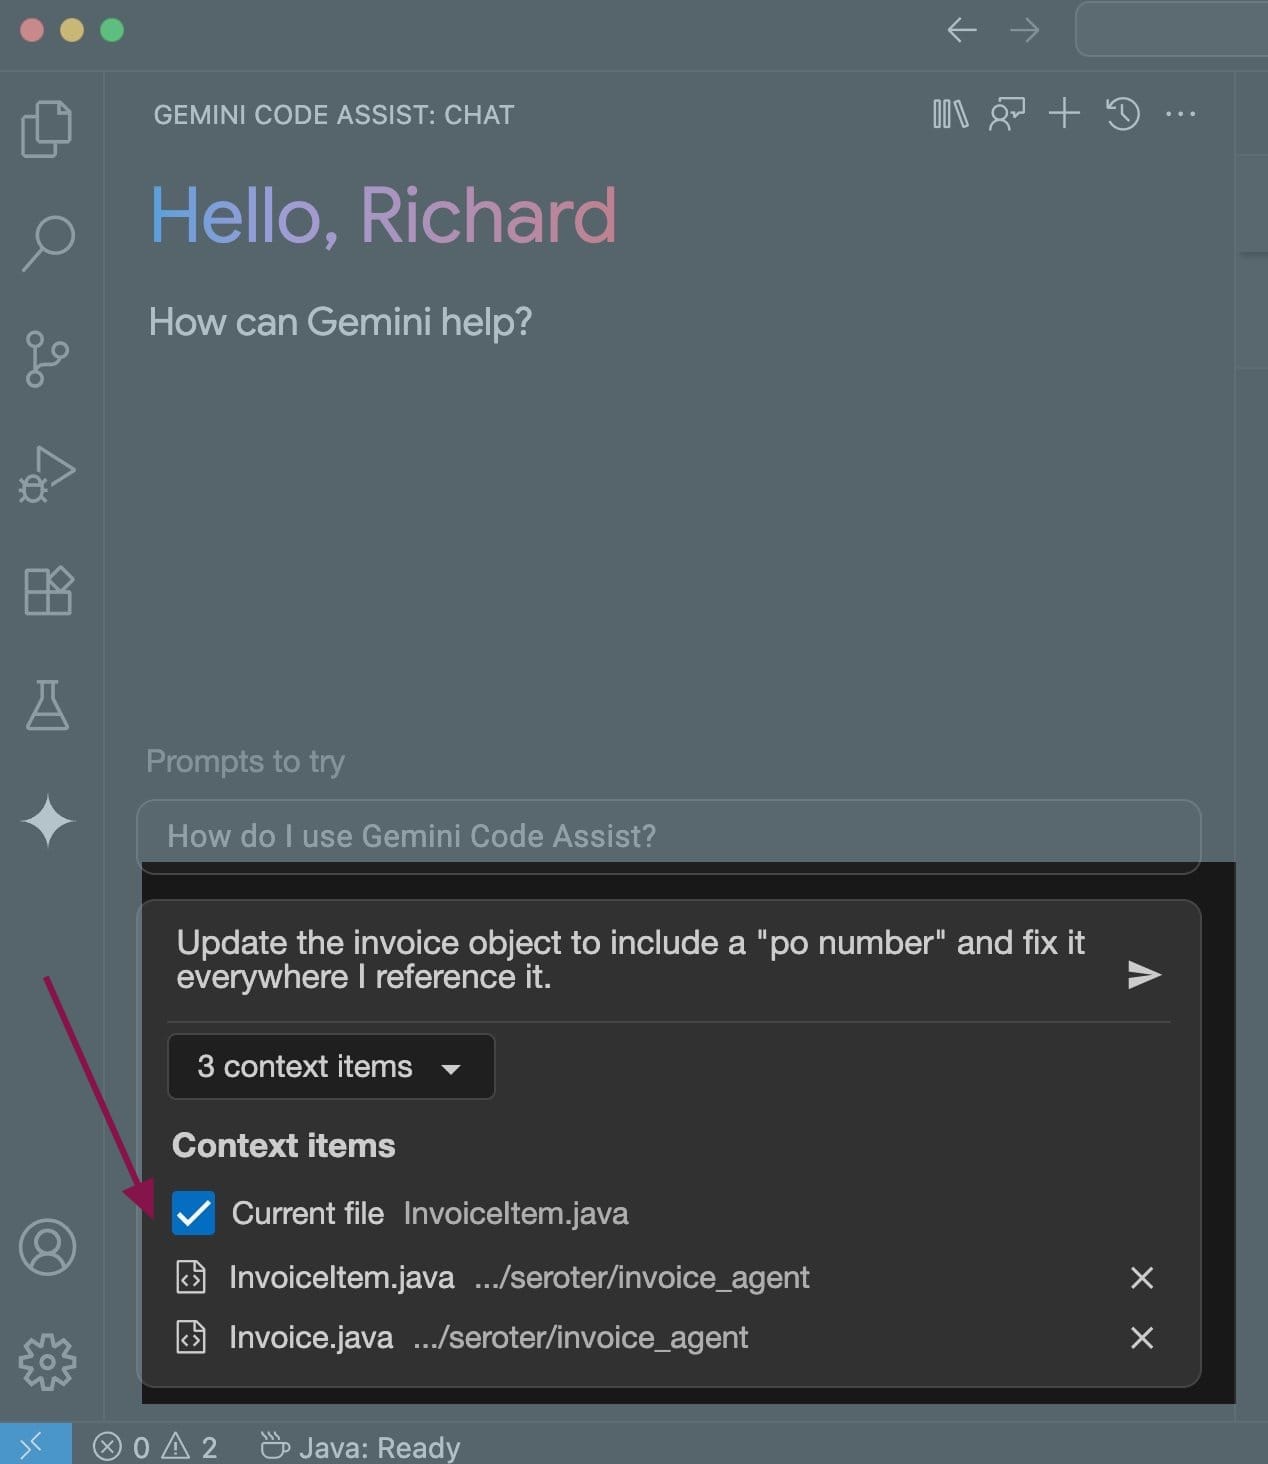The height and width of the screenshot is (1464, 1268).
Task: Open errors and warnings in status bar
Action: [155, 1446]
